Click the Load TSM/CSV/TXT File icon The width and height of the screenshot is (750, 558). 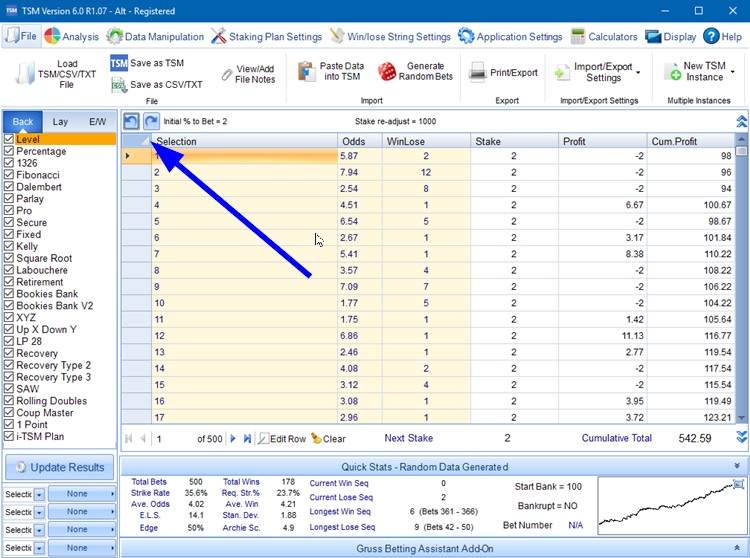click(26, 72)
